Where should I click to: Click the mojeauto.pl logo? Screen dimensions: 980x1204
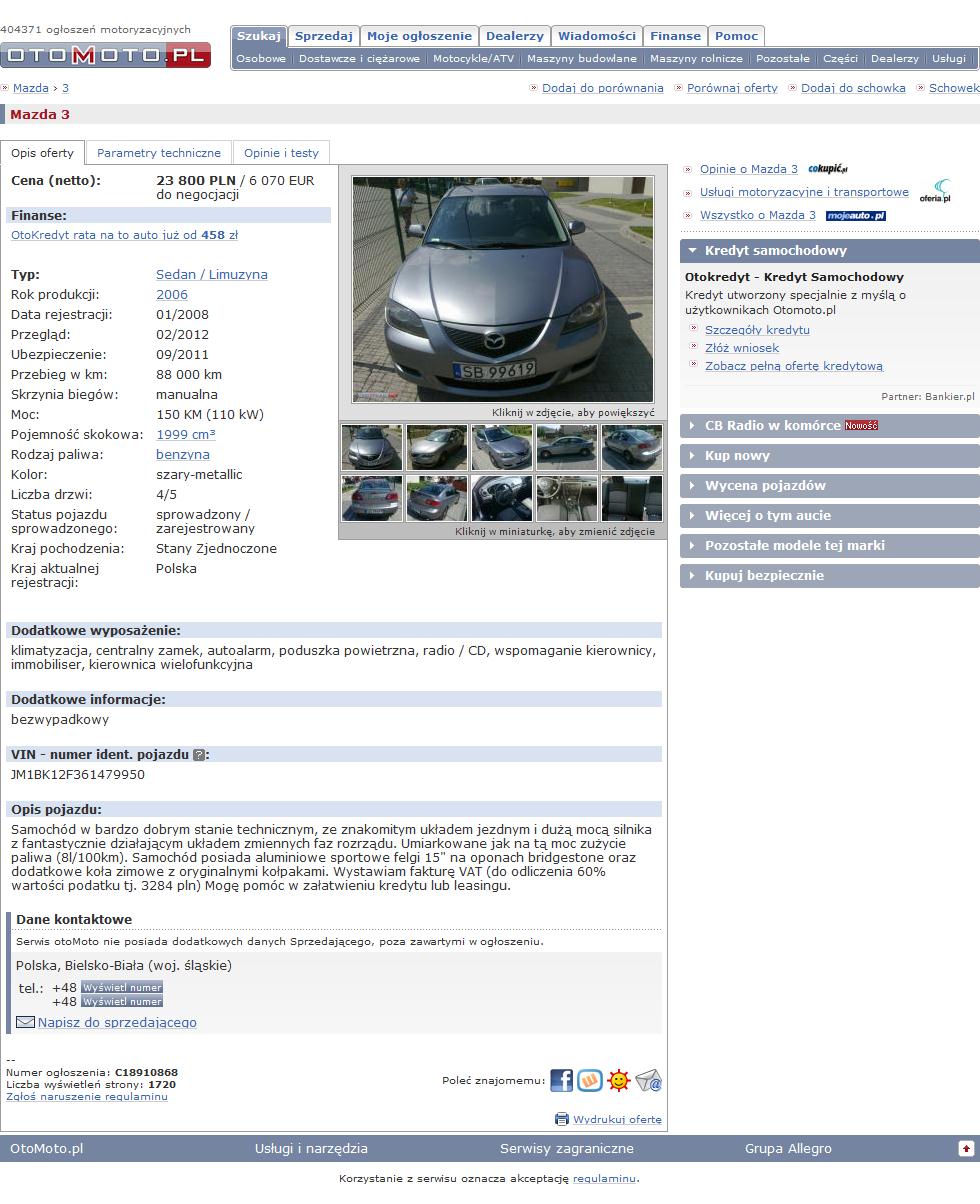[x=856, y=215]
